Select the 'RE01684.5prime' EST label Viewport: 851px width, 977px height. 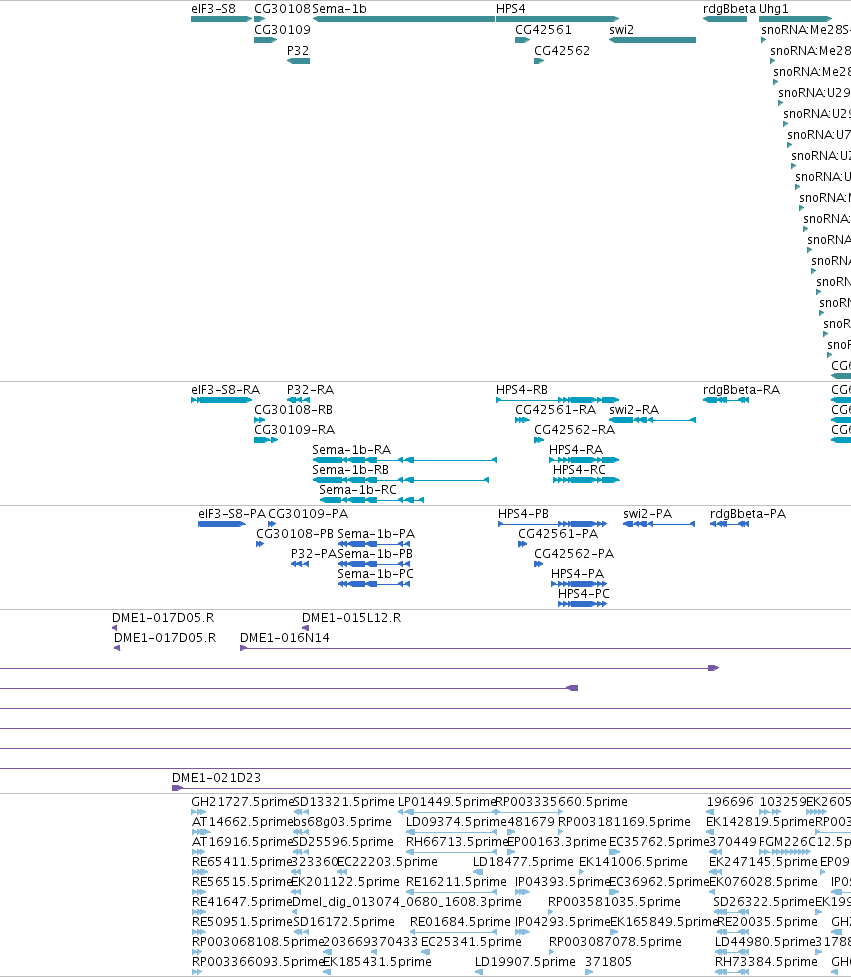point(460,921)
